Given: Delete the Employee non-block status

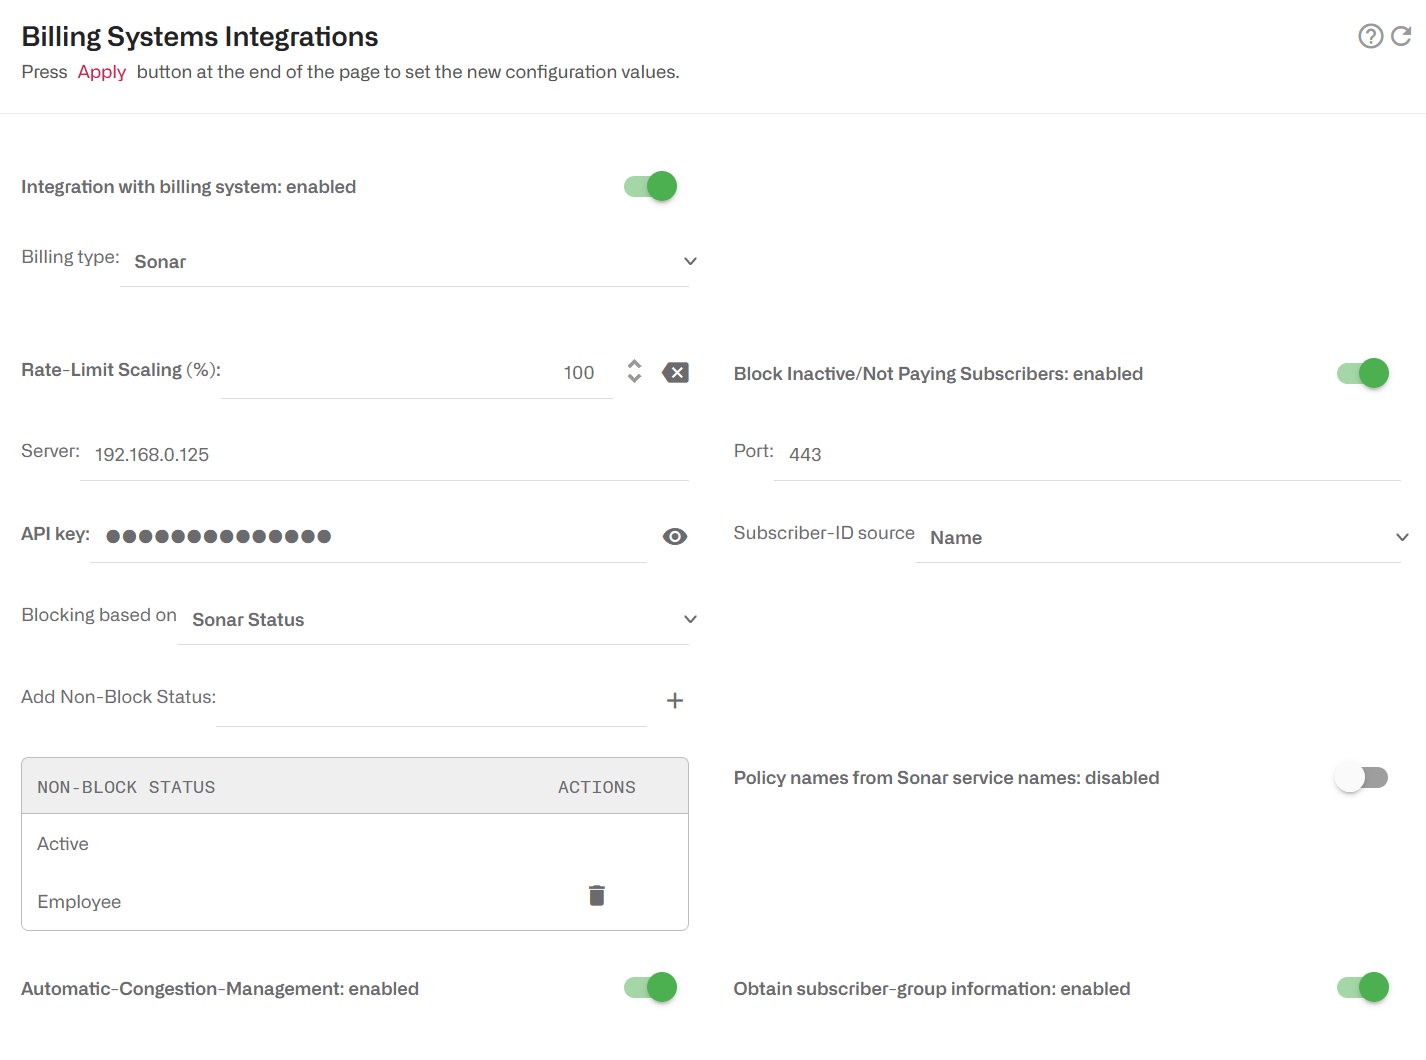Looking at the screenshot, I should (x=596, y=895).
